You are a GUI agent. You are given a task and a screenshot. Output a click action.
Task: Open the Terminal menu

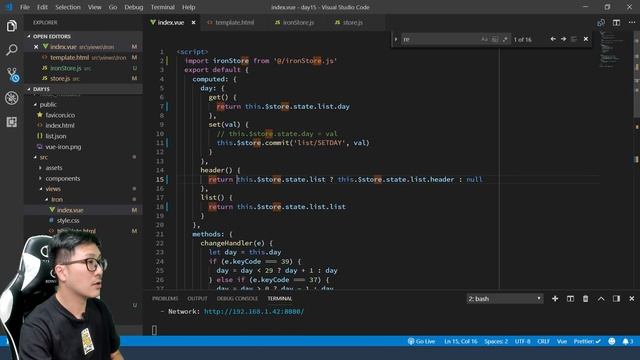[162, 7]
